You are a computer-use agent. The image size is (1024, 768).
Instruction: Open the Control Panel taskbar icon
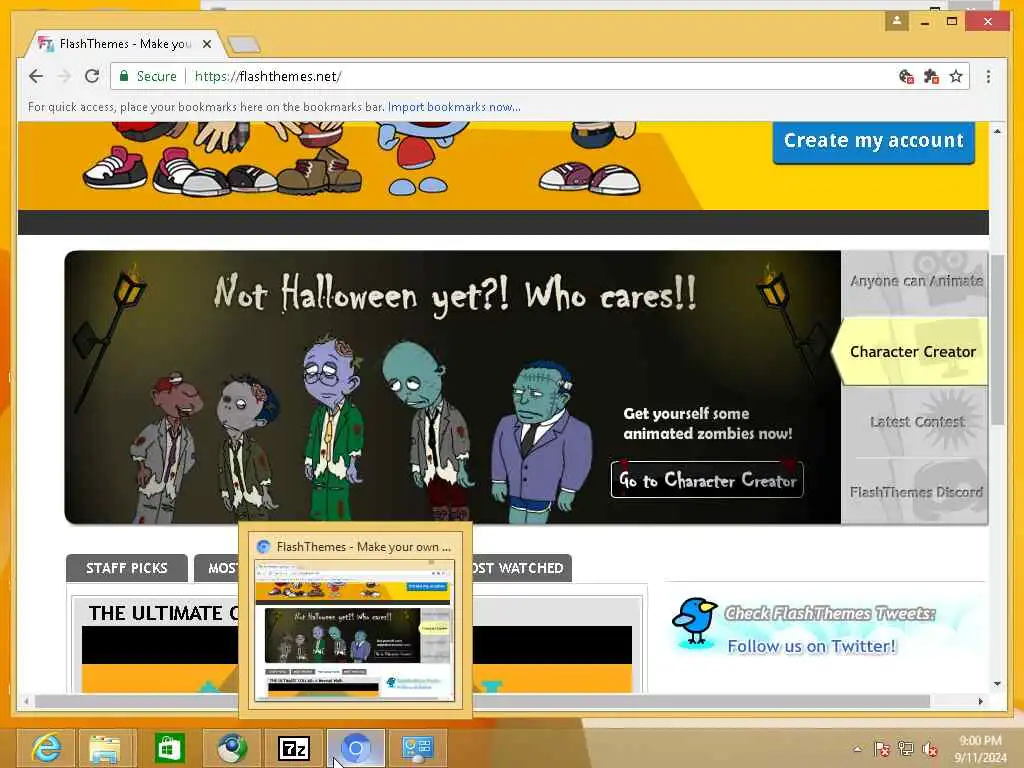[x=417, y=748]
